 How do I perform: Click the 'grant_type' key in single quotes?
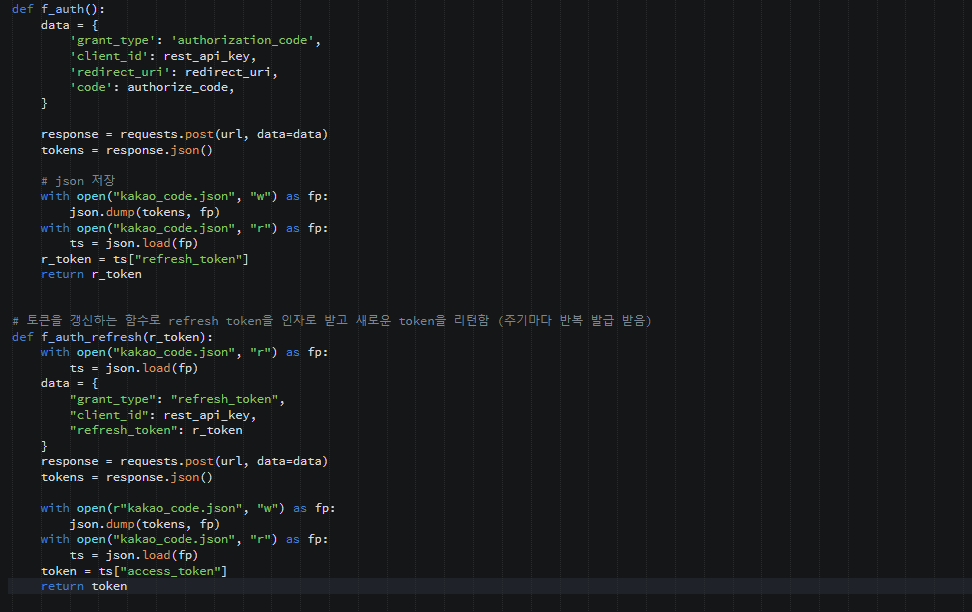coord(112,40)
